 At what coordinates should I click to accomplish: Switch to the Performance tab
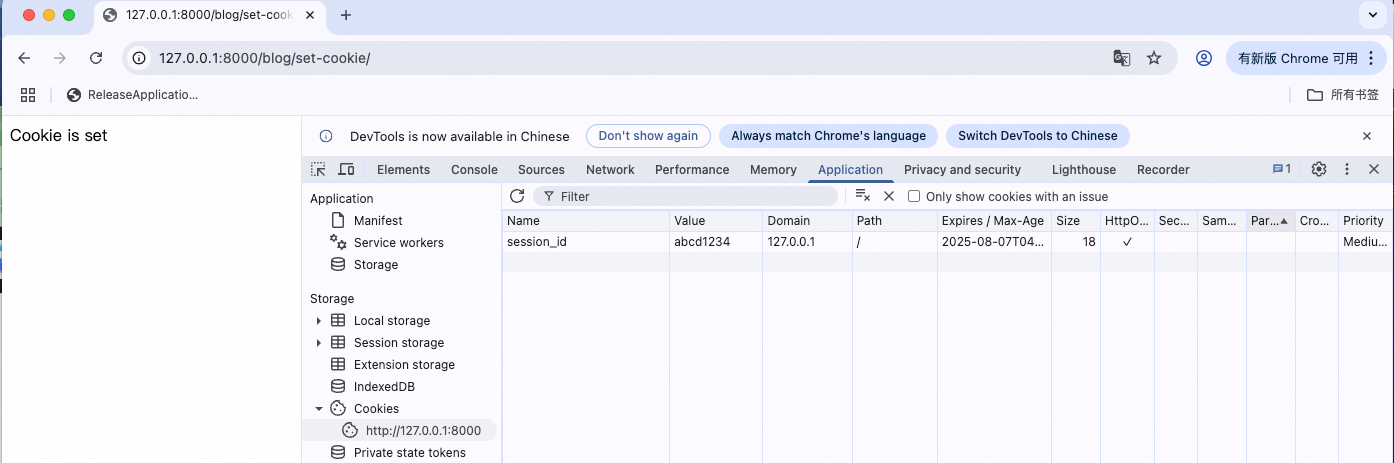(x=692, y=170)
